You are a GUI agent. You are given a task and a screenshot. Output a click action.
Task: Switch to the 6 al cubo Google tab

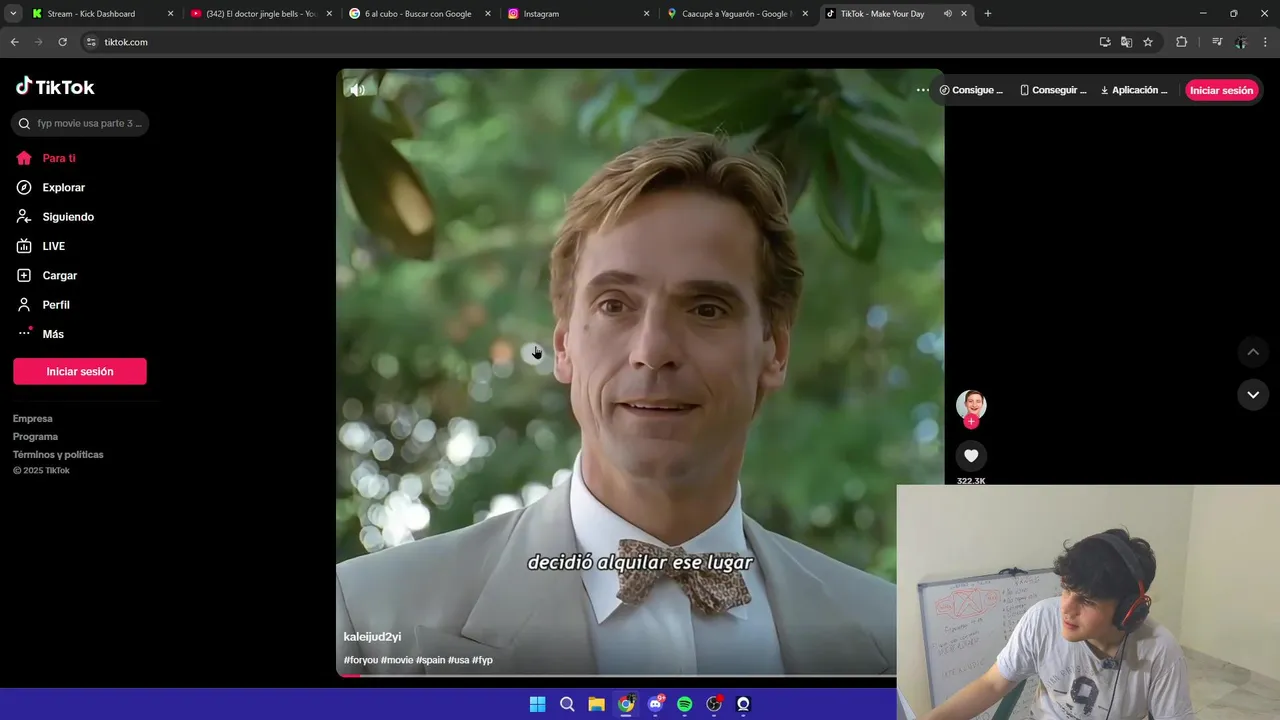[x=418, y=14]
